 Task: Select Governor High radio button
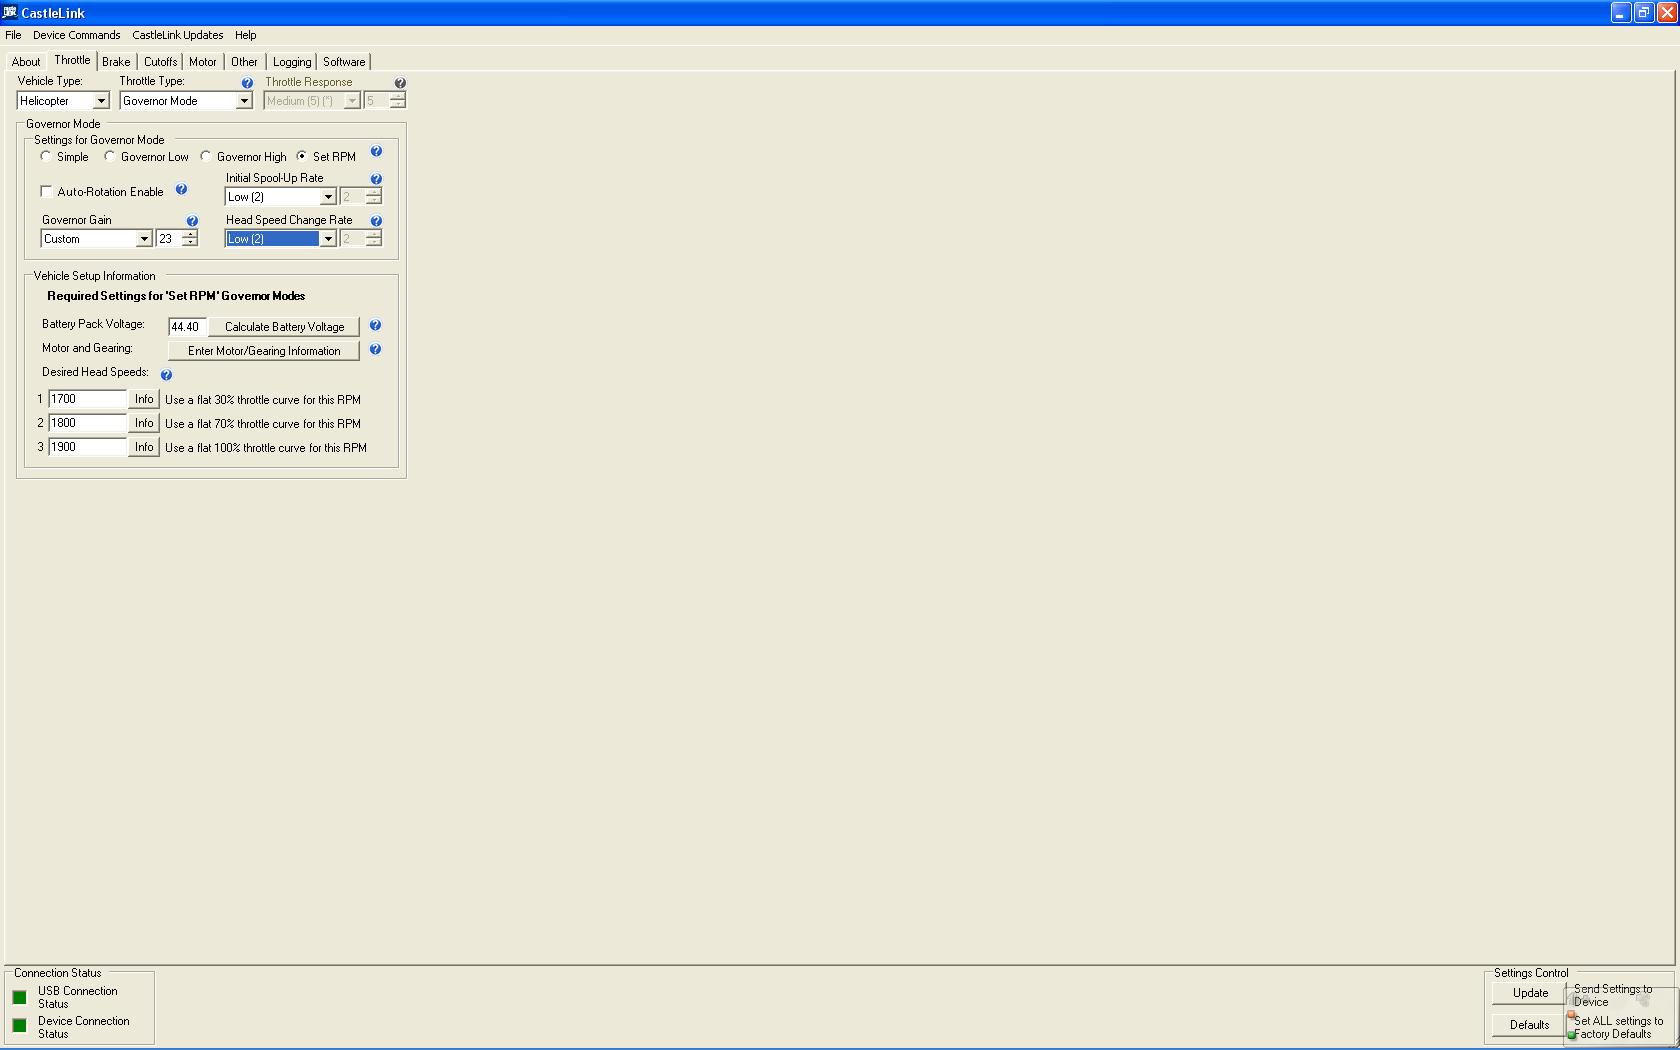(x=205, y=156)
